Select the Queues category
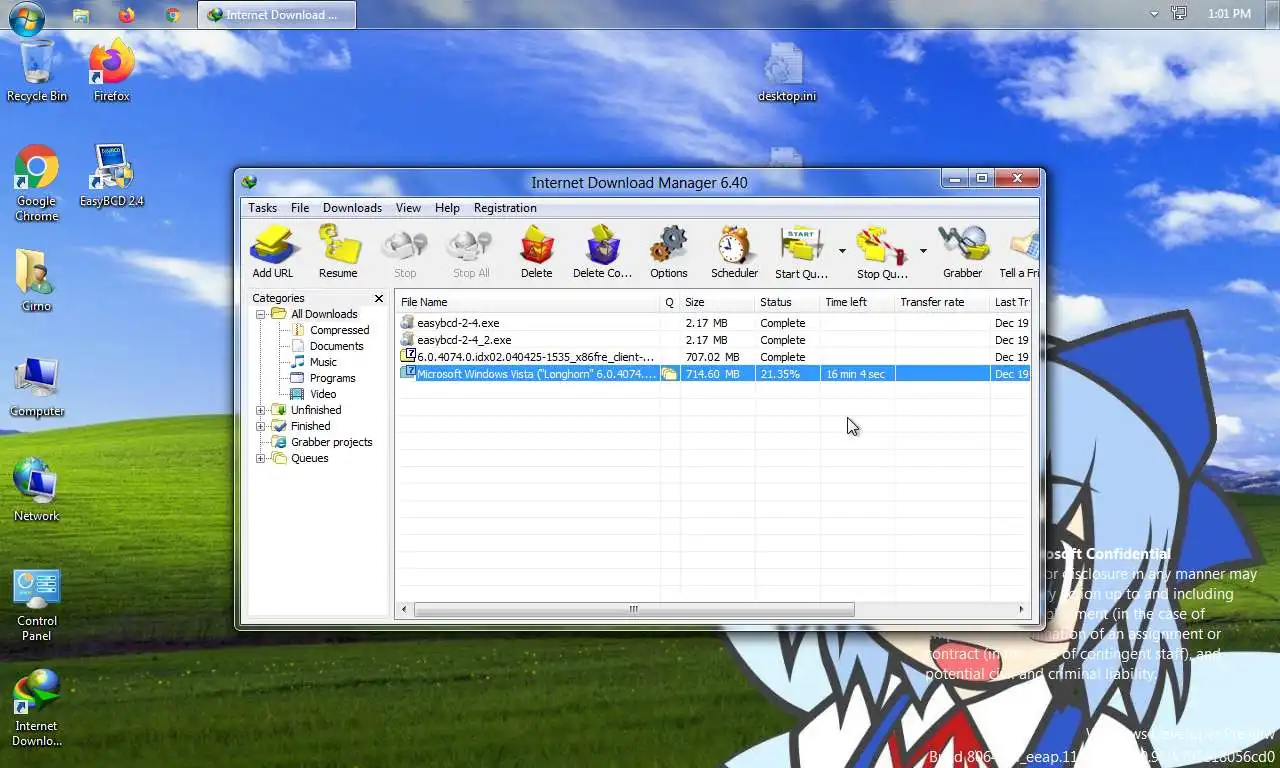This screenshot has width=1280, height=768. coord(309,458)
